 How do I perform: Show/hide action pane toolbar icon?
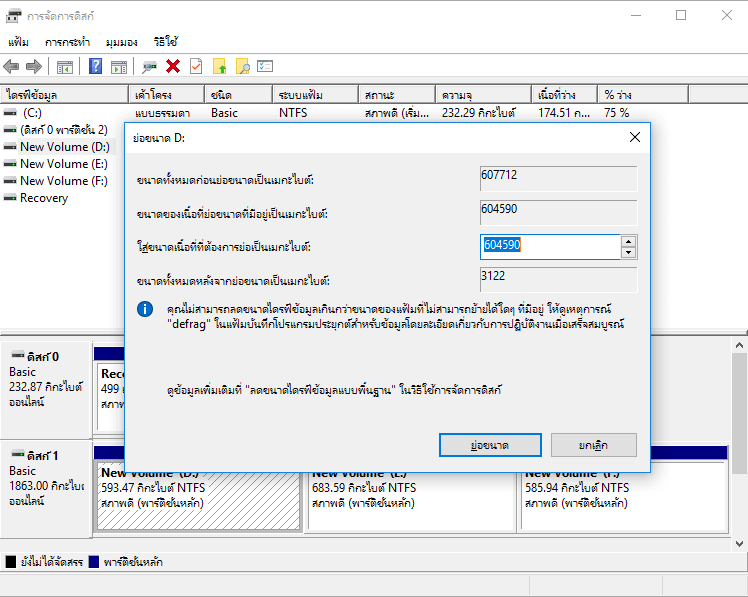[x=119, y=67]
